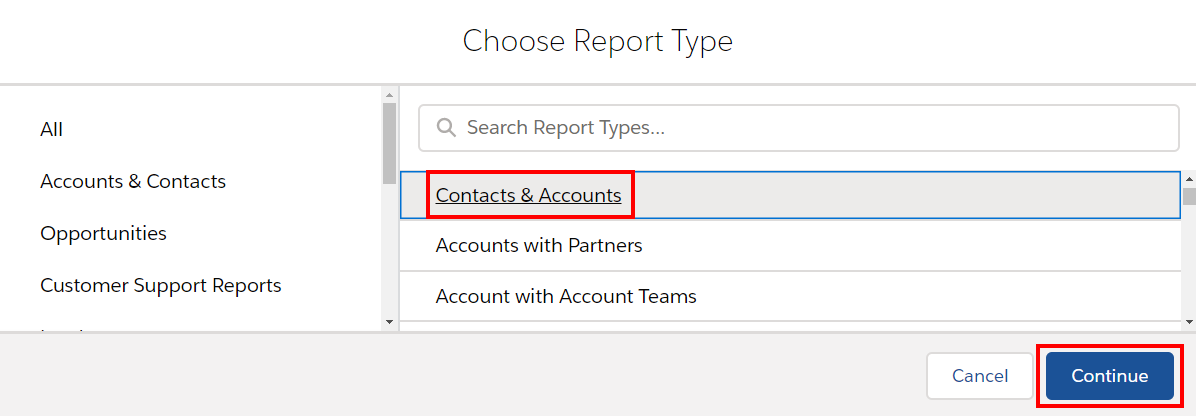Click the Continue button
1196x416 pixels.
pos(1109,376)
